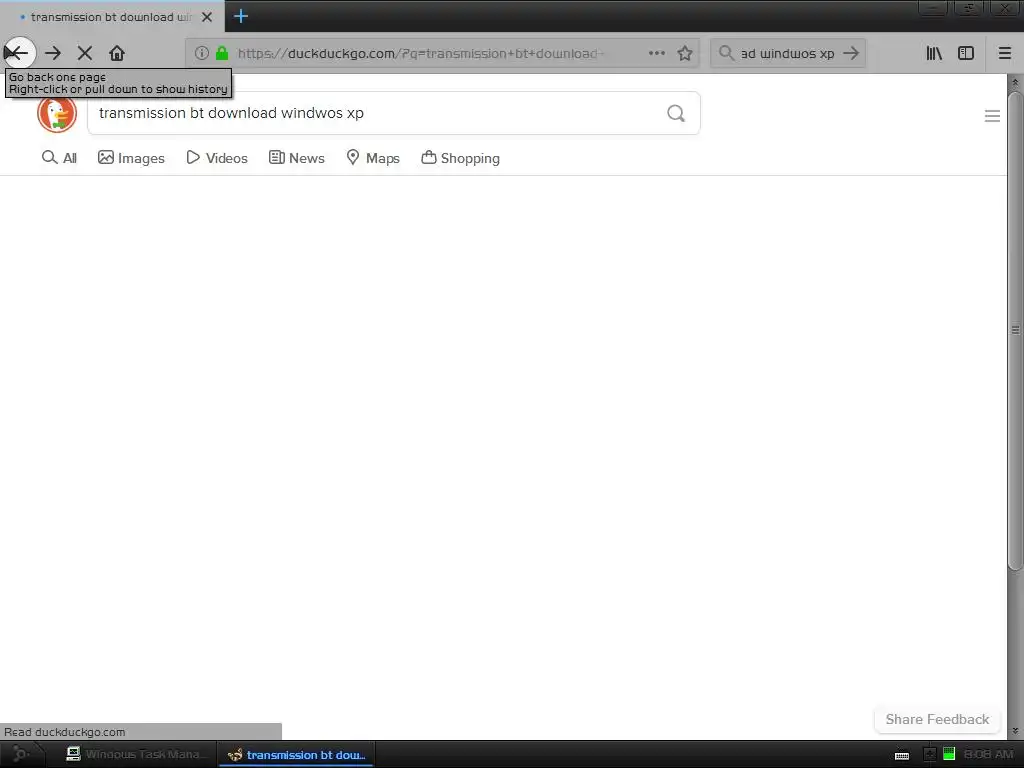This screenshot has height=768, width=1024.
Task: Close the transmission bt download tab
Action: pos(207,17)
